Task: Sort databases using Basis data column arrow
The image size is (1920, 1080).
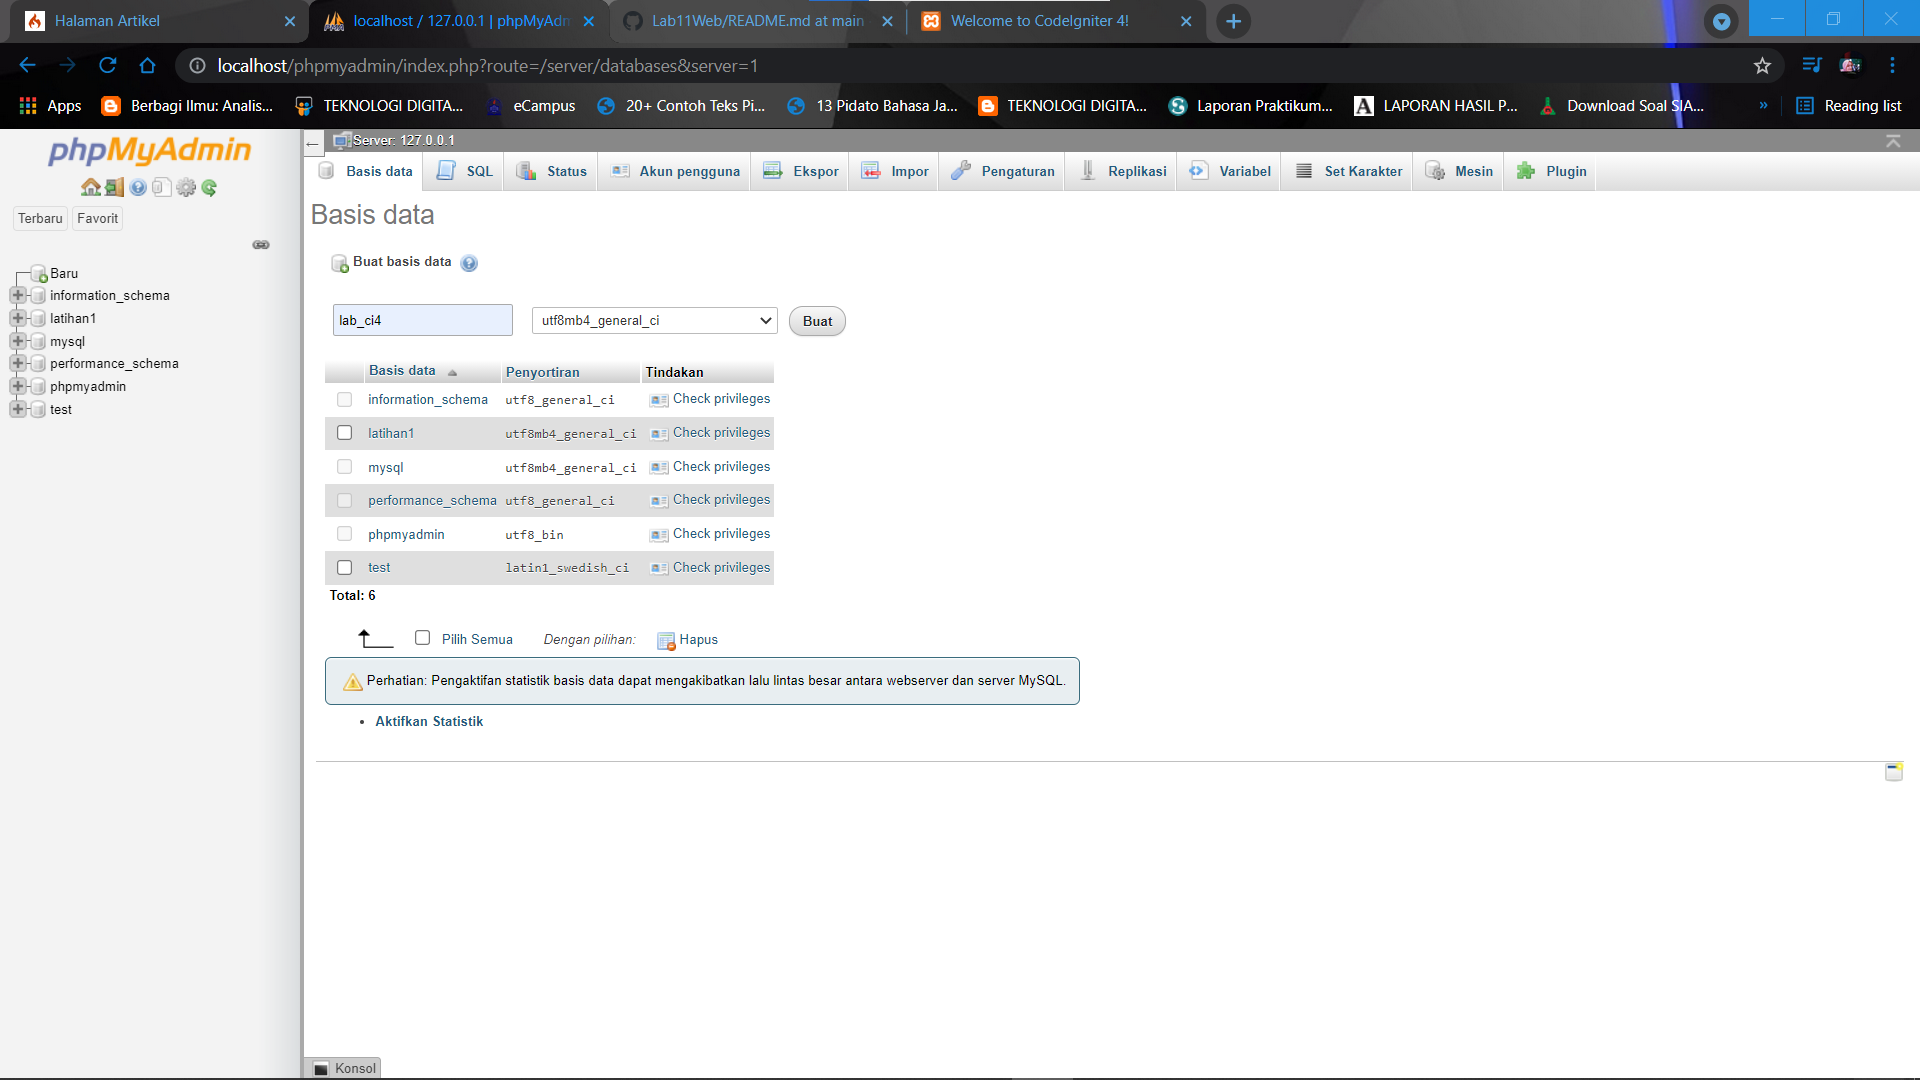Action: coord(453,371)
